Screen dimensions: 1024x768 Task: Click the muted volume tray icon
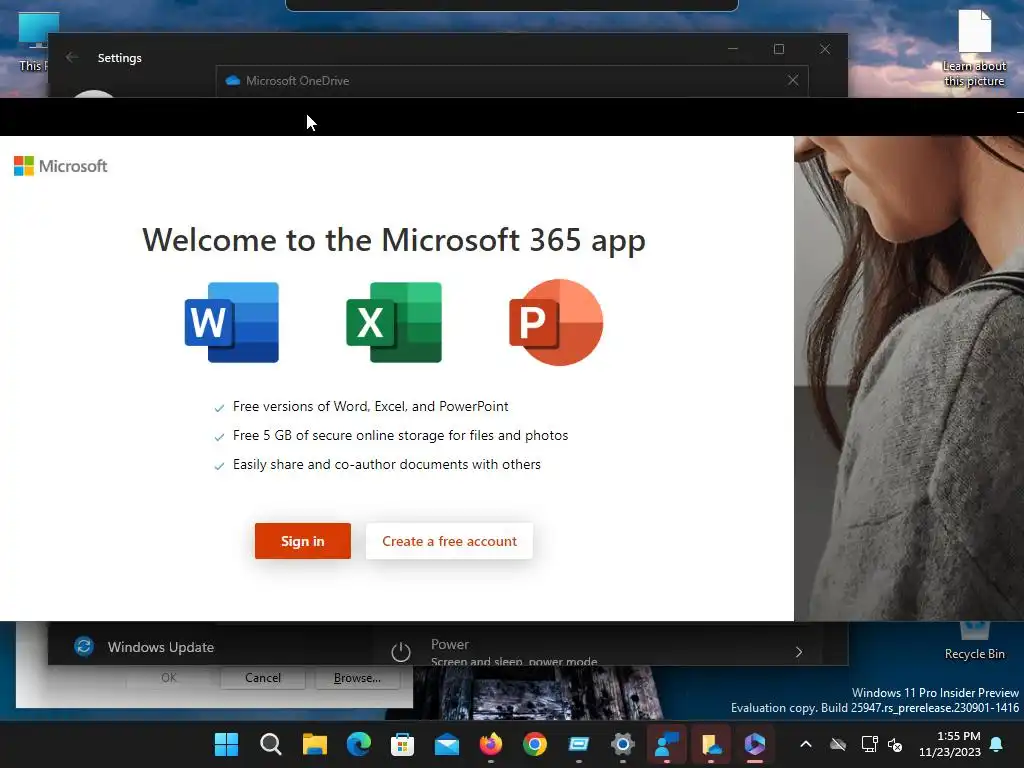pyautogui.click(x=895, y=744)
